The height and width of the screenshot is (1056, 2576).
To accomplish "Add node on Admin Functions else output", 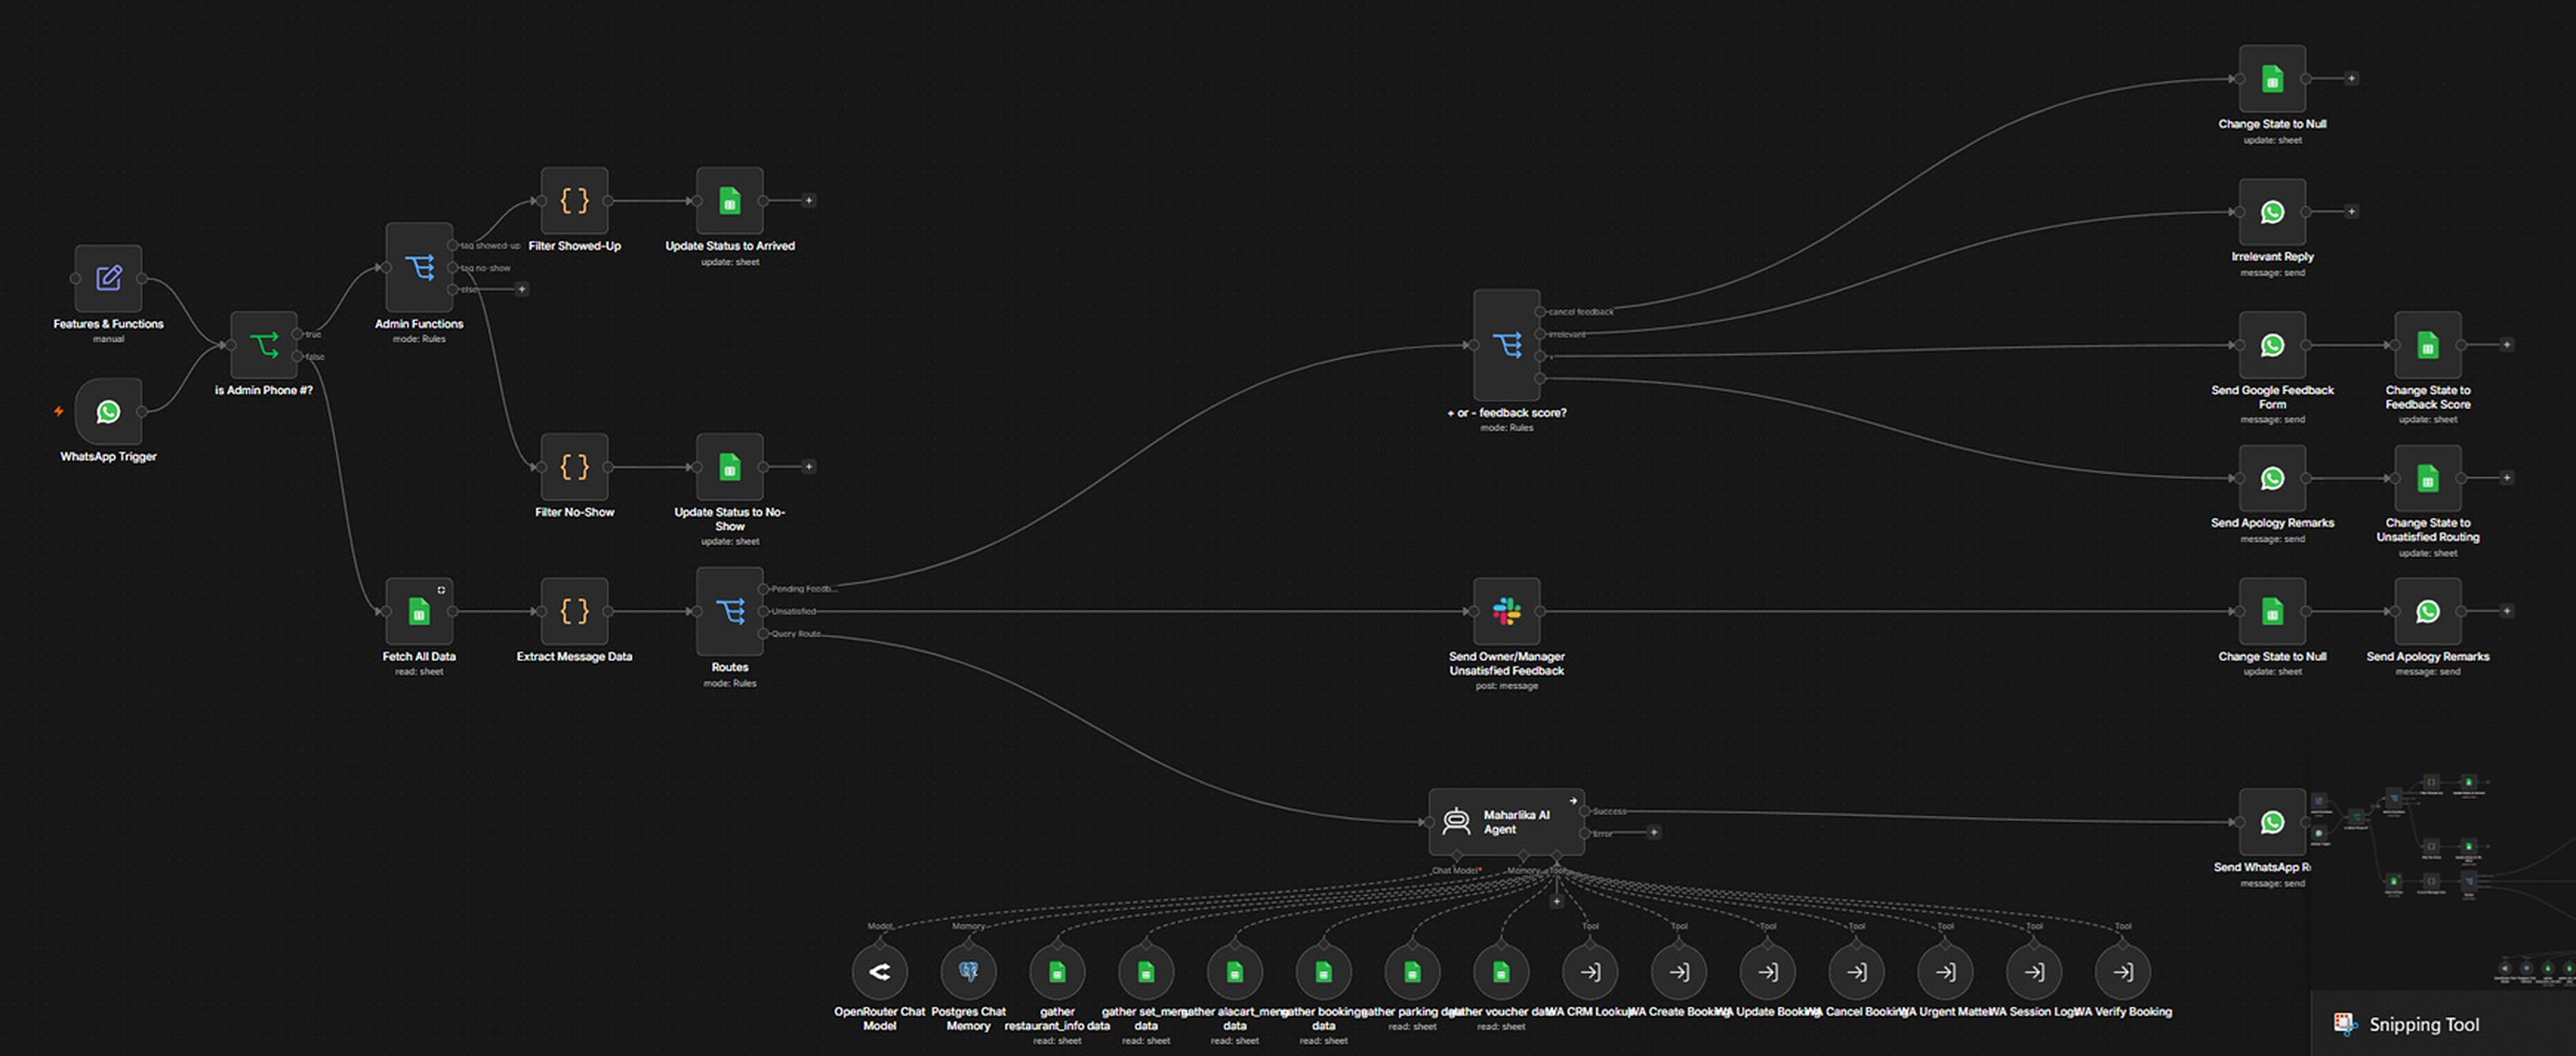I will click(x=521, y=289).
